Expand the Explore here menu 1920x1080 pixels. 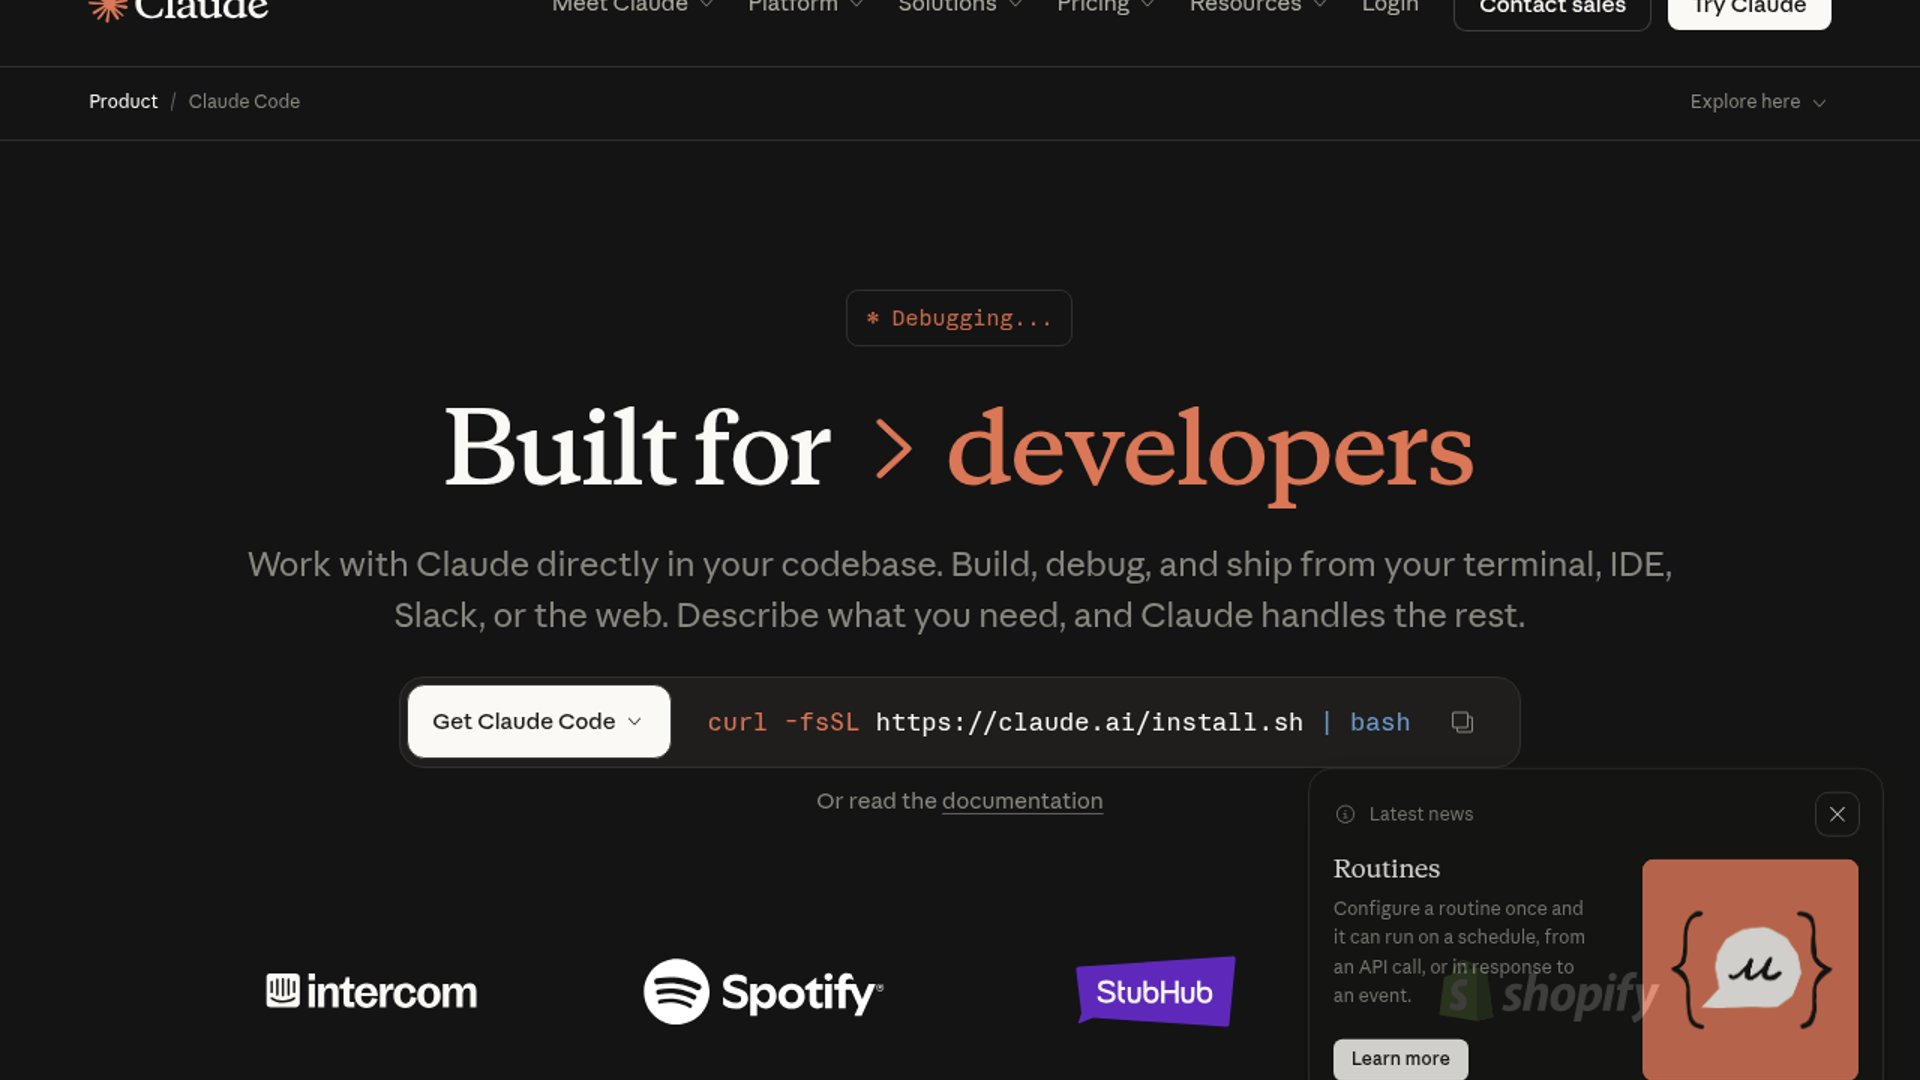pos(1757,102)
